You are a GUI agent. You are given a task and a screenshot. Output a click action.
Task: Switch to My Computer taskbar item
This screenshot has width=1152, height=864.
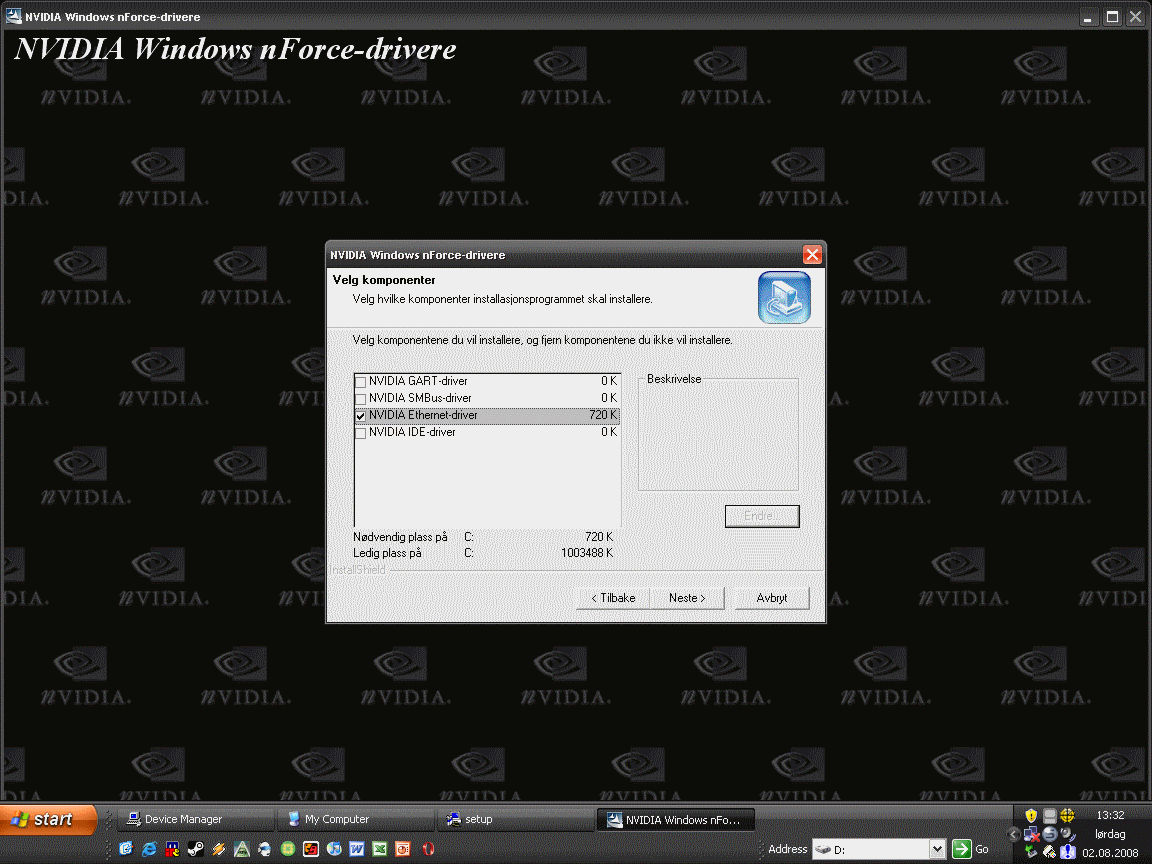355,819
